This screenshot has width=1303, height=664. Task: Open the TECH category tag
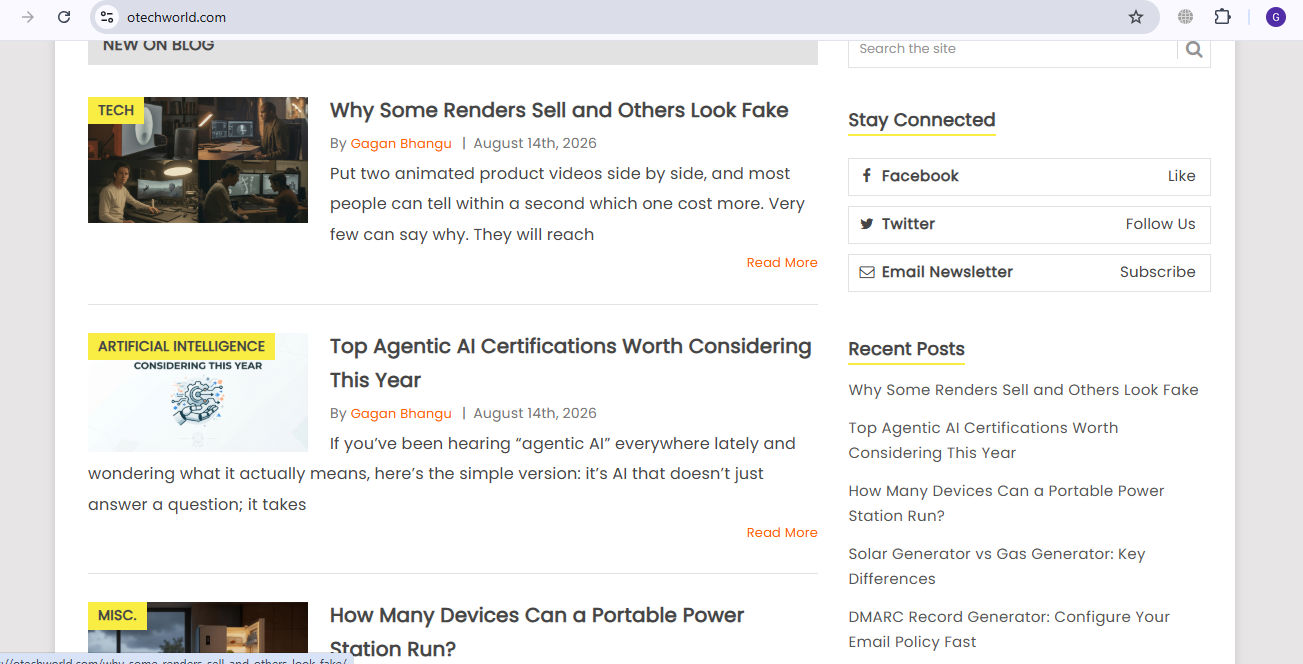116,110
